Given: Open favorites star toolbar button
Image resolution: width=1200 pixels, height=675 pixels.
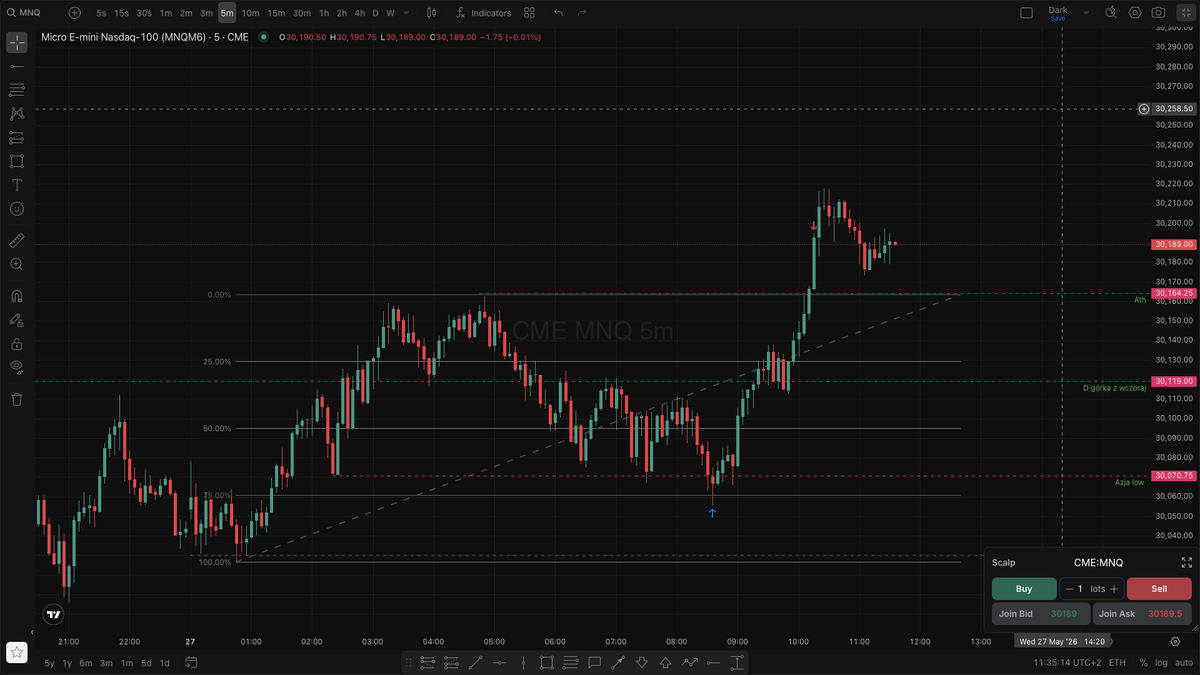Looking at the screenshot, I should [x=16, y=652].
